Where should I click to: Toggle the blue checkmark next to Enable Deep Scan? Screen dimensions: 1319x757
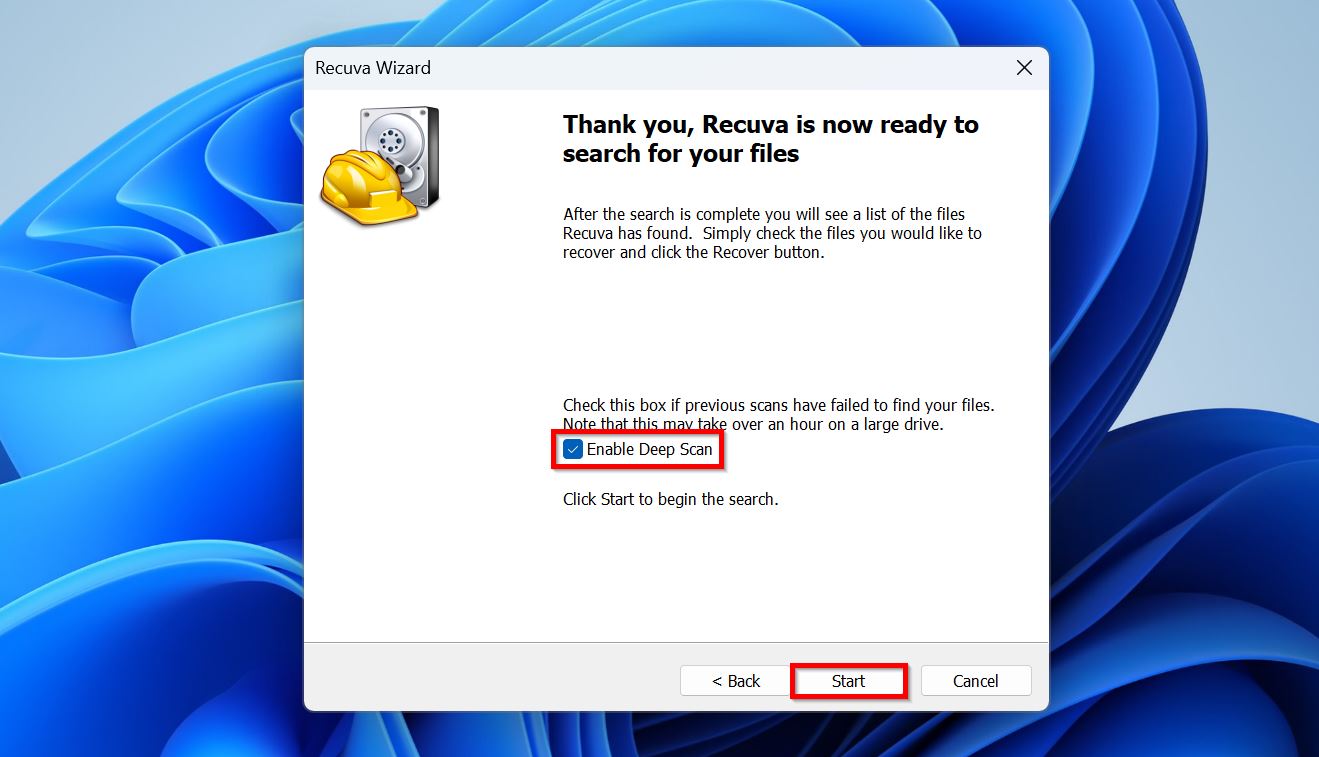(x=572, y=449)
